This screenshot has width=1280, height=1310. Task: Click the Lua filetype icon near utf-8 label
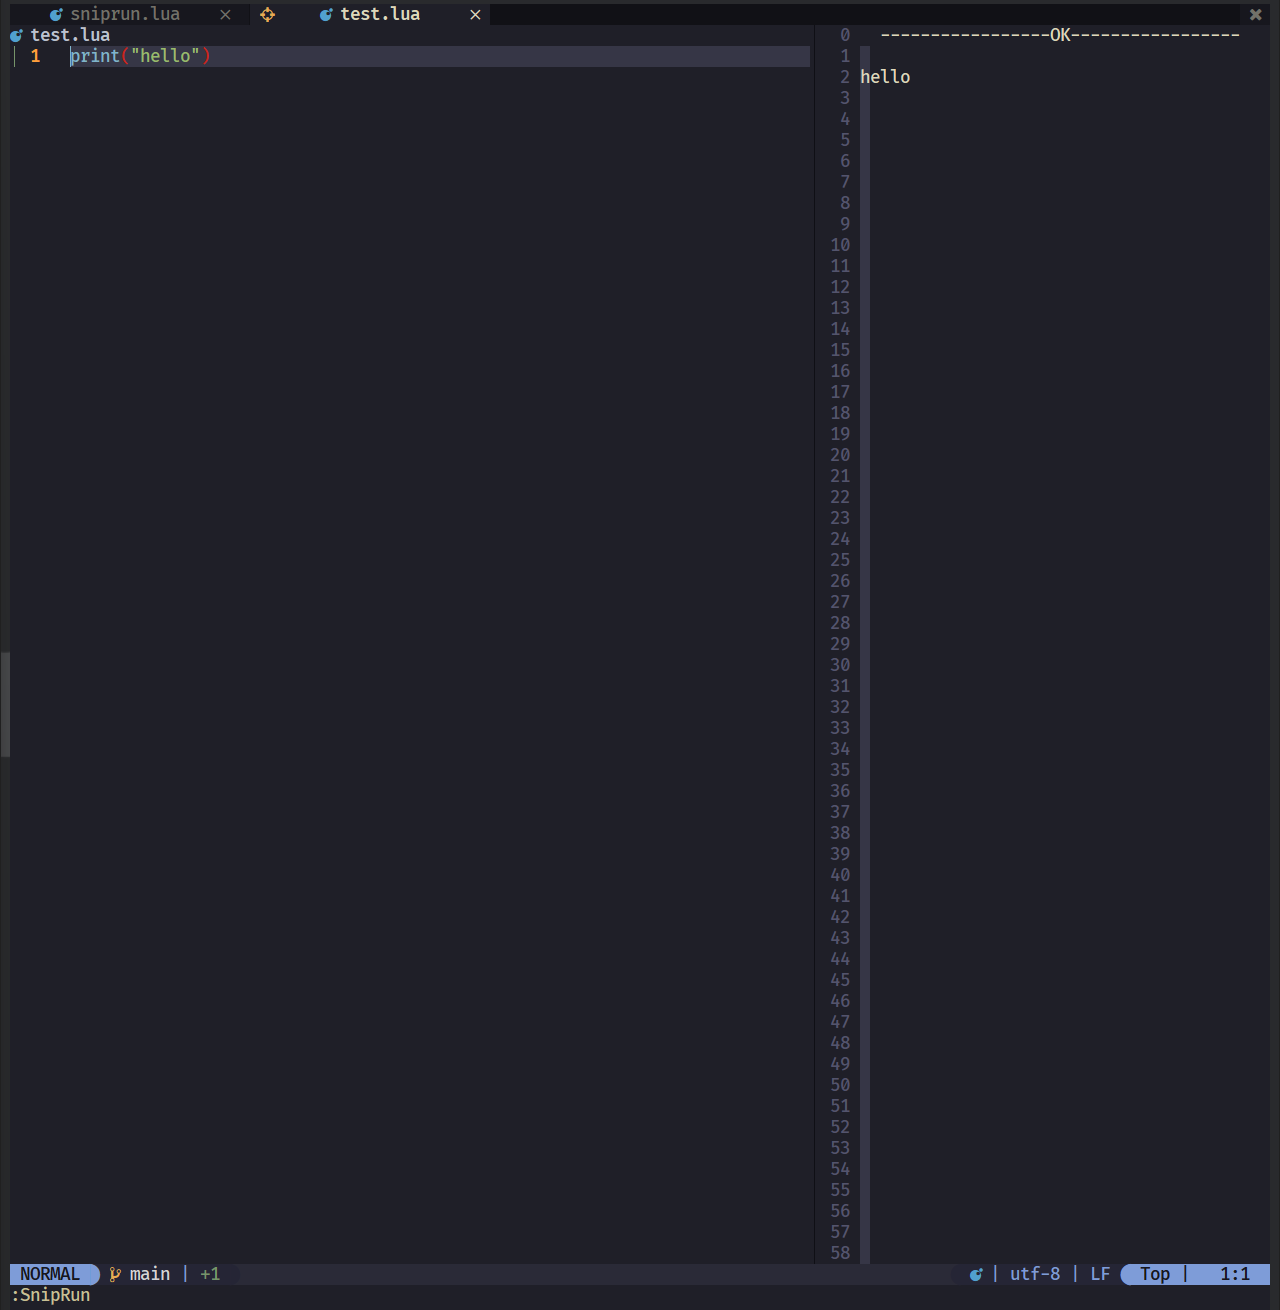tap(976, 1273)
